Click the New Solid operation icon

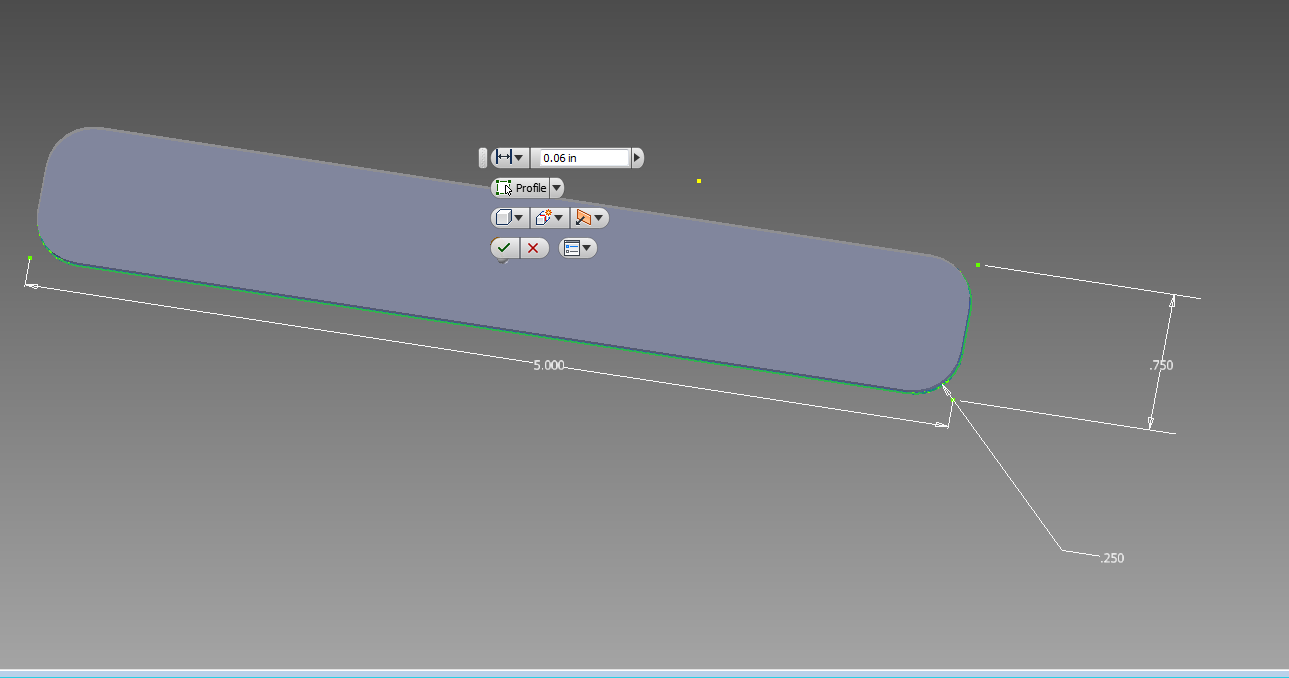coord(544,217)
